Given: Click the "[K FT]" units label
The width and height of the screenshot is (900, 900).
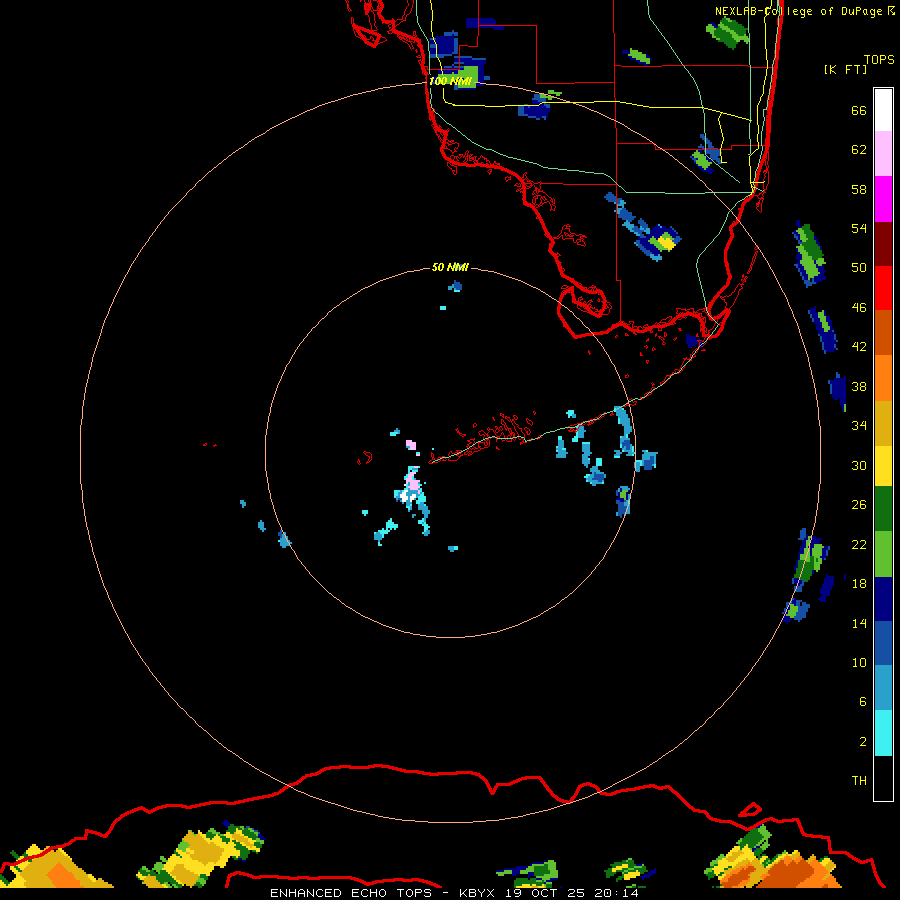Looking at the screenshot, I should click(x=845, y=69).
